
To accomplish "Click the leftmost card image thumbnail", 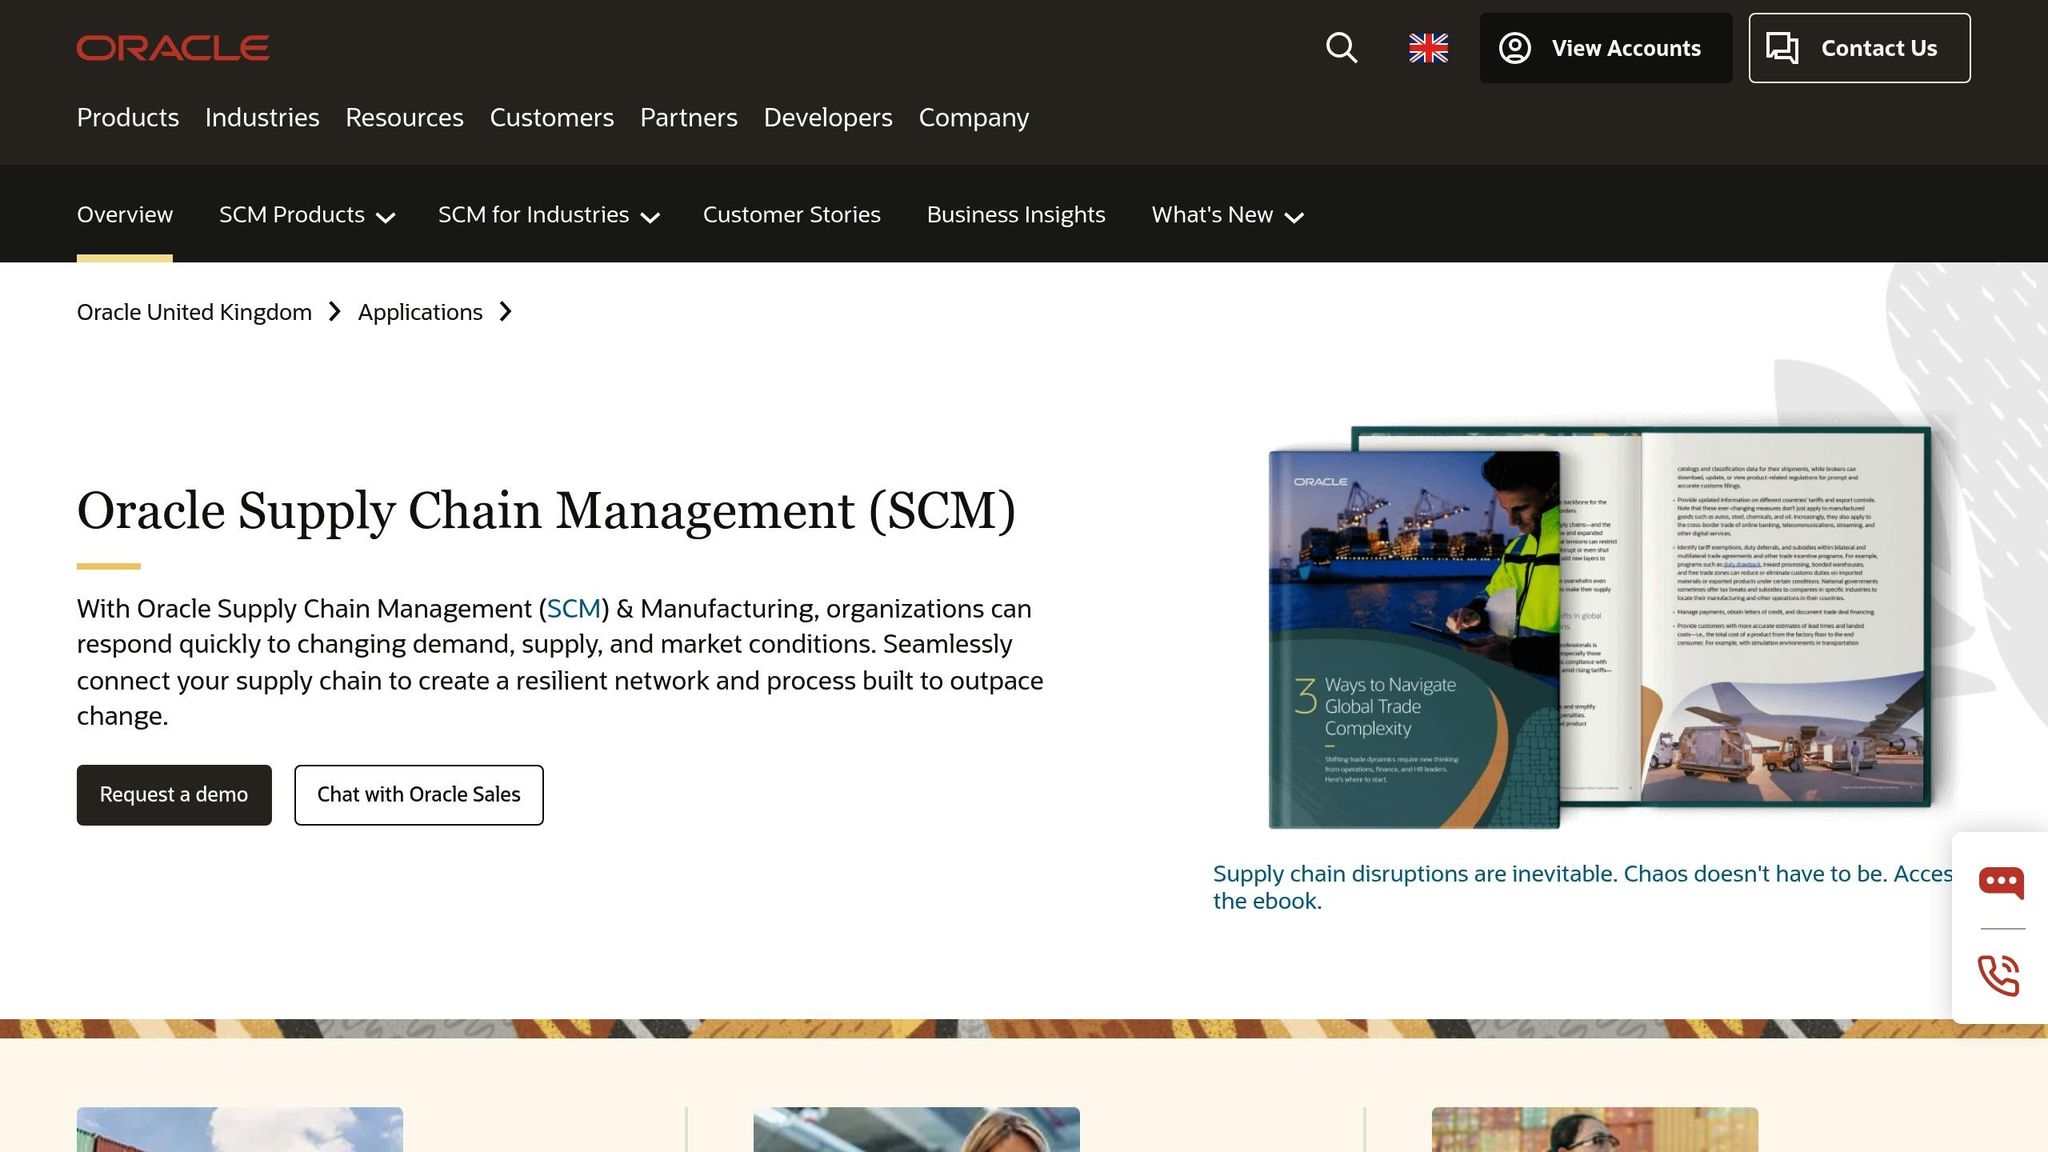I will [240, 1129].
